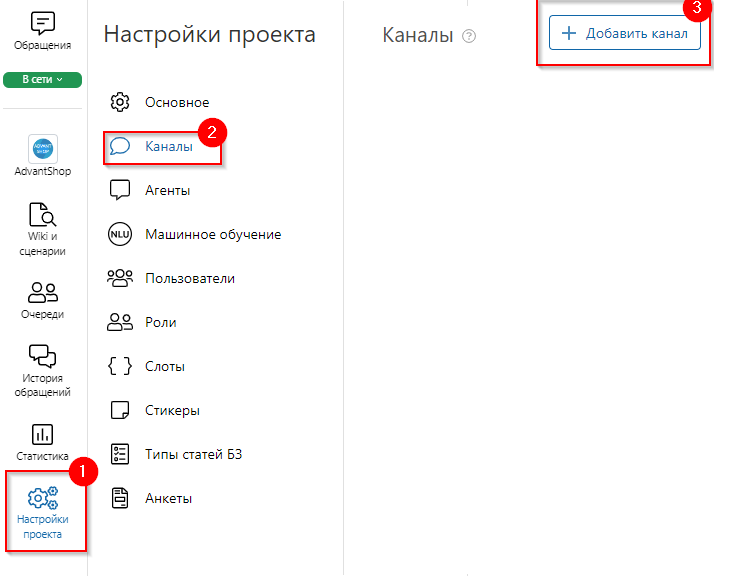Viewport: 740px width, 576px height.
Task: Open the Каналы menu item
Action: tap(168, 146)
